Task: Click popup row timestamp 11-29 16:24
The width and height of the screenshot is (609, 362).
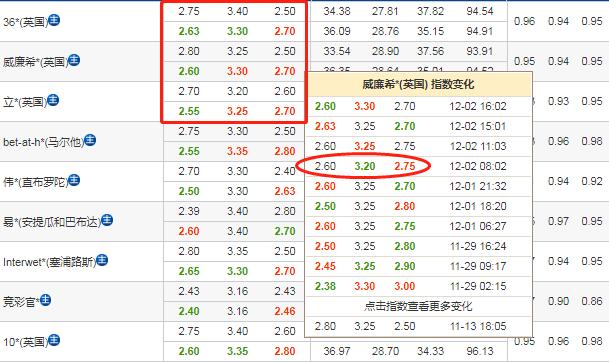Action: 478,246
